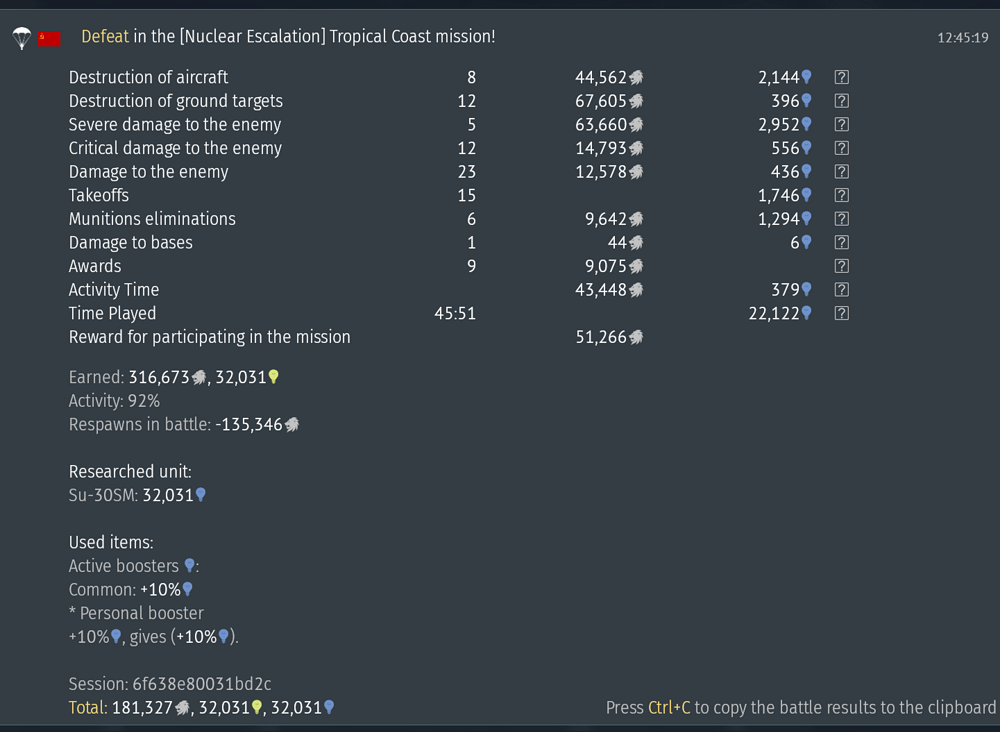Image resolution: width=1000 pixels, height=732 pixels.
Task: Select the Su-30SM researched unit entry
Action: pos(137,495)
